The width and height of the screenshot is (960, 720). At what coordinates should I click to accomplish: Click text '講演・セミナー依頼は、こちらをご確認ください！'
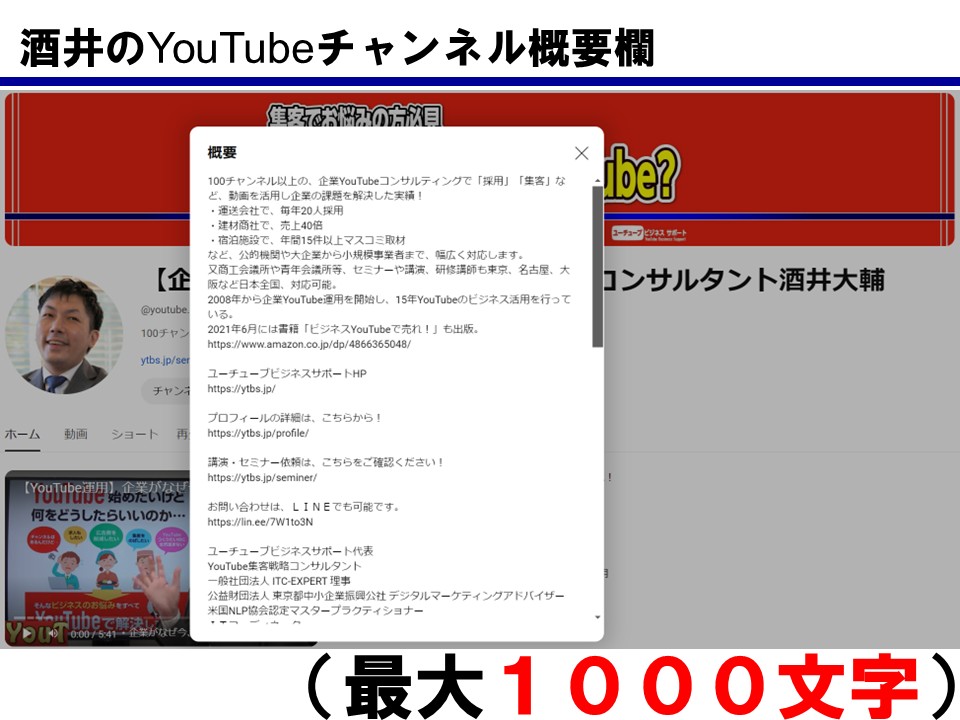pyautogui.click(x=326, y=462)
